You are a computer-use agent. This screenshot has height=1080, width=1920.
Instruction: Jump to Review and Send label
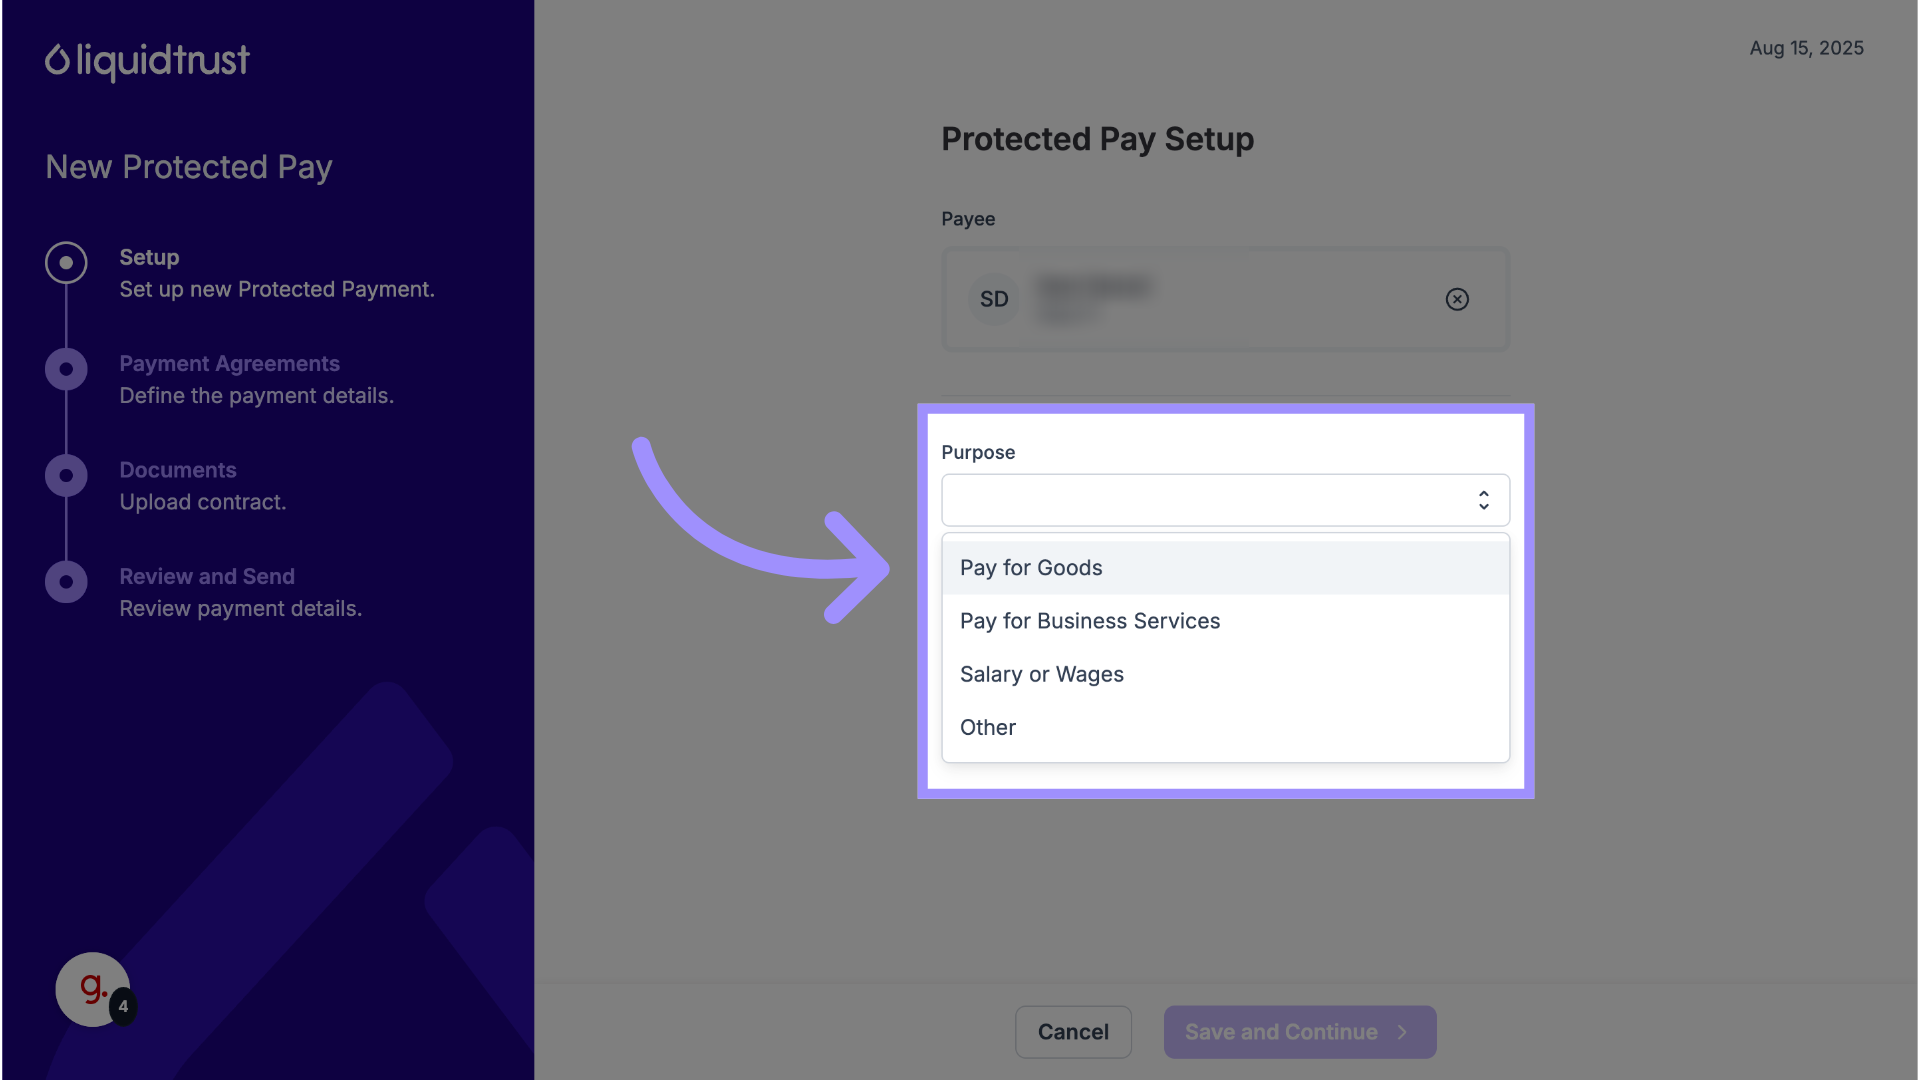click(207, 577)
